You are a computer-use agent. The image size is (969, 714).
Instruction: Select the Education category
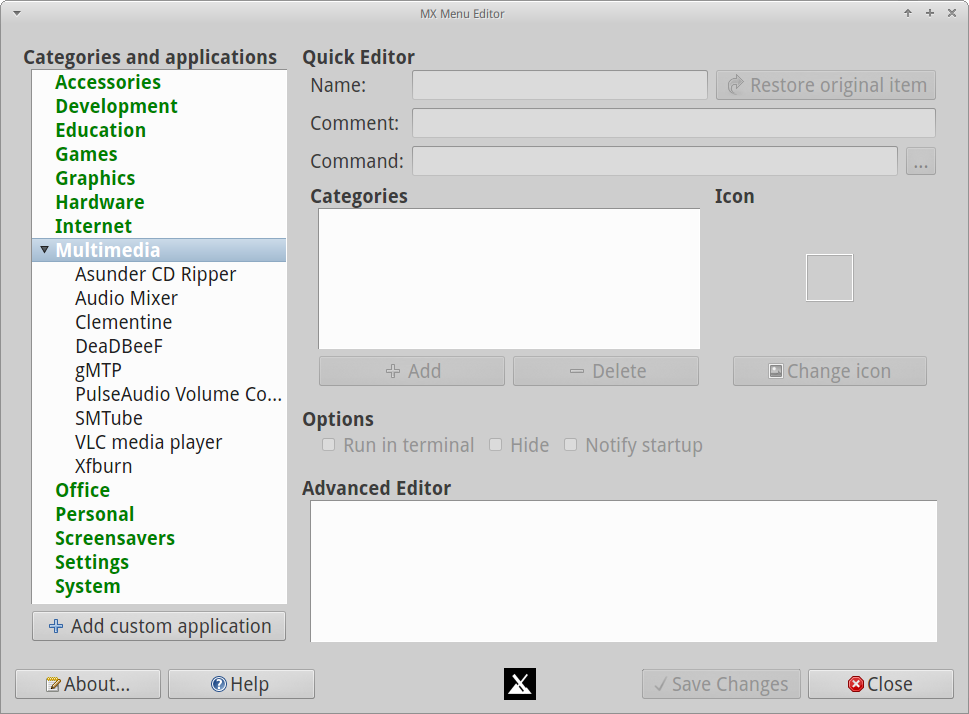click(101, 130)
